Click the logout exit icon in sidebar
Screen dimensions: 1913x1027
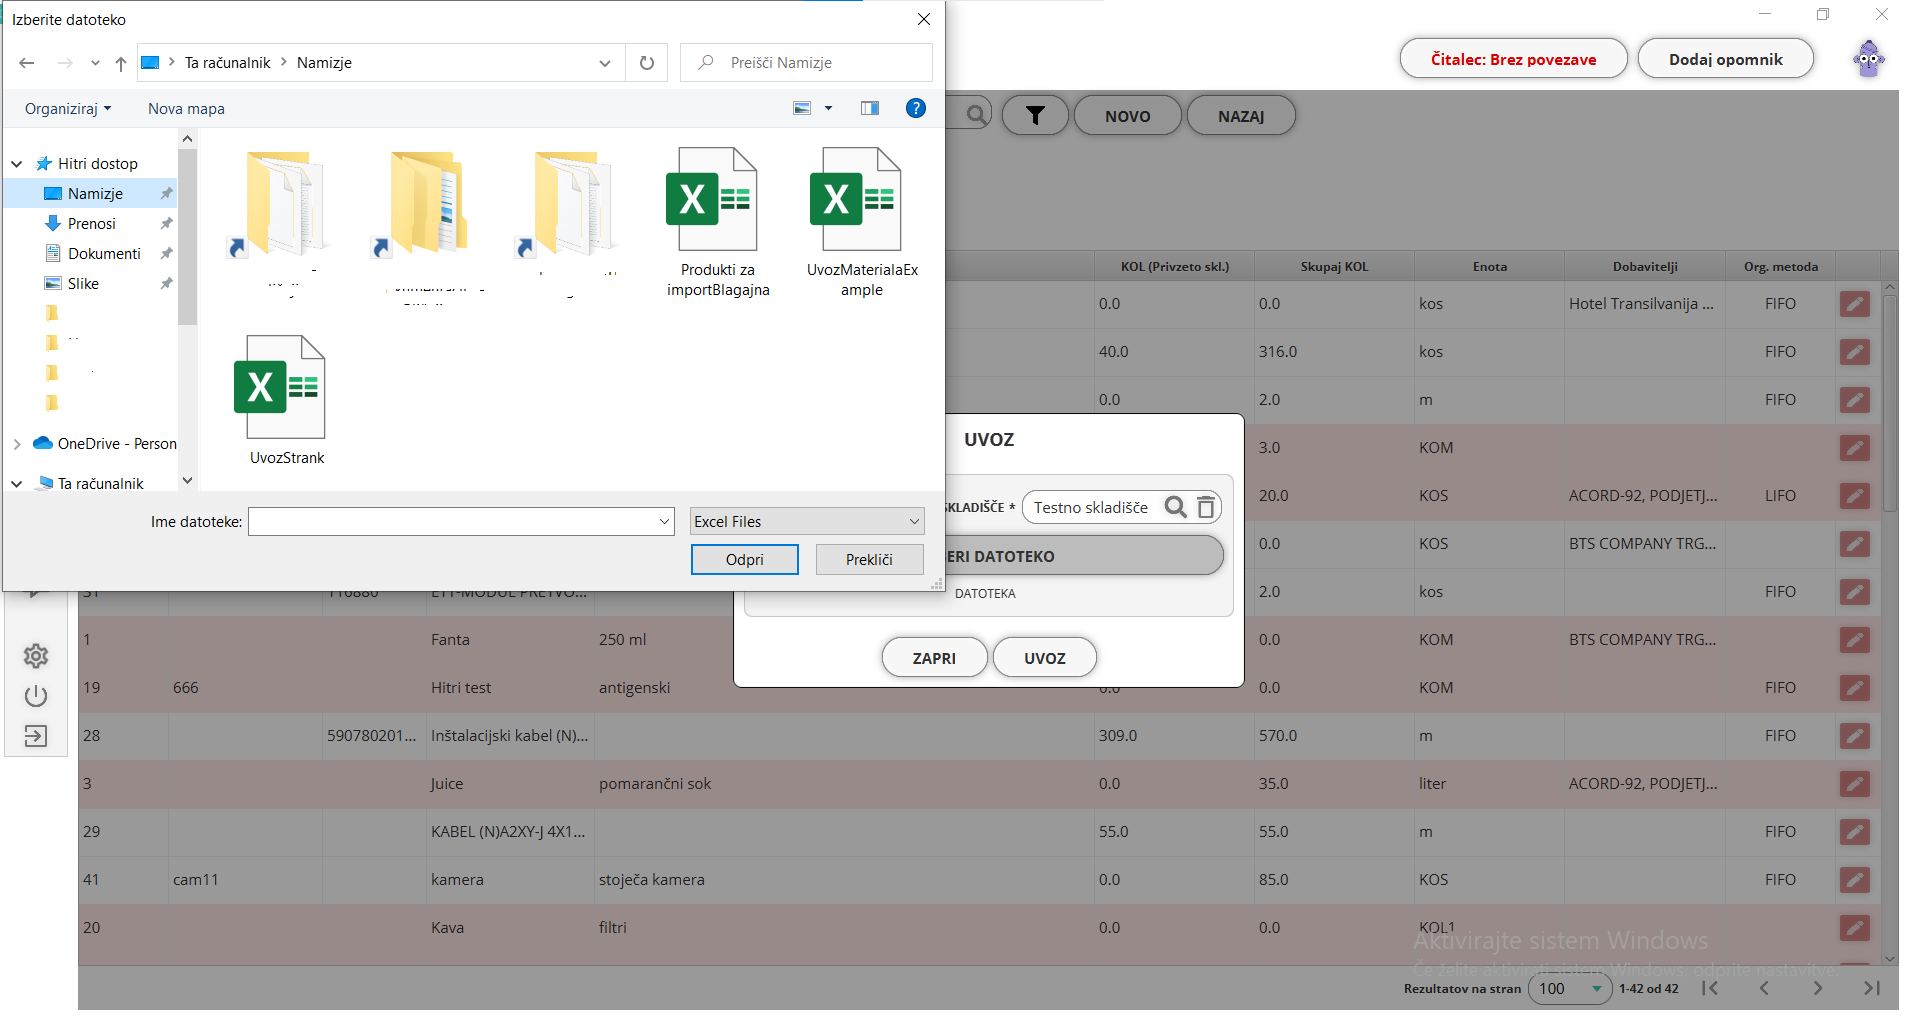click(36, 736)
